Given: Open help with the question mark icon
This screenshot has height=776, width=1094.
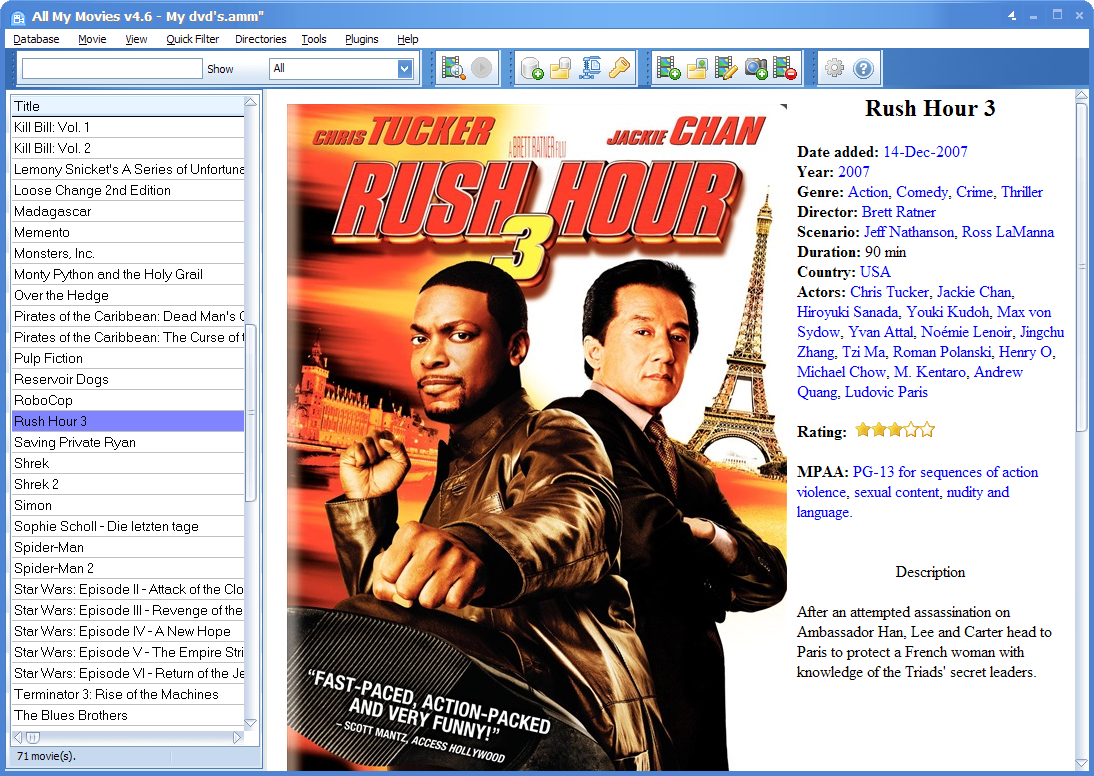Looking at the screenshot, I should [863, 68].
